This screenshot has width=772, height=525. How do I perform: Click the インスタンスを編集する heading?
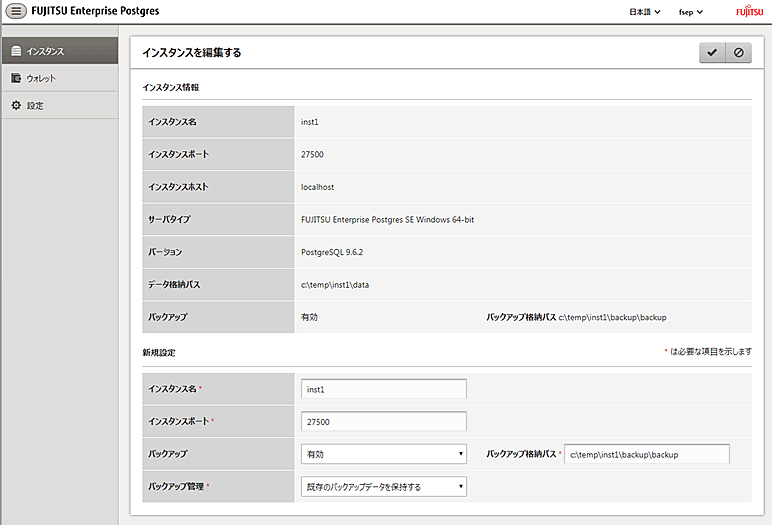coord(192,53)
